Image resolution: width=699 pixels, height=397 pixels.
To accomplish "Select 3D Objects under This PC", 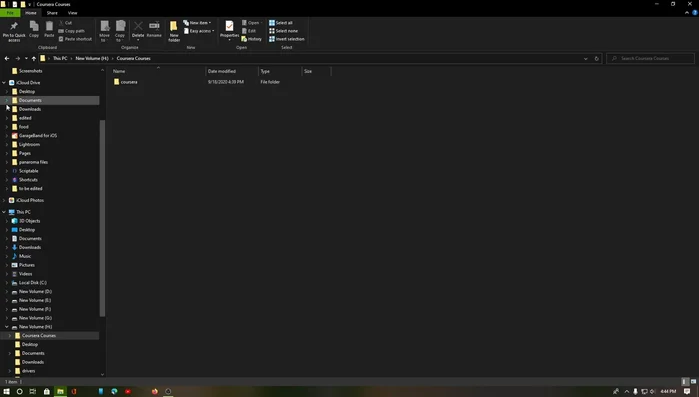I will click(x=29, y=221).
